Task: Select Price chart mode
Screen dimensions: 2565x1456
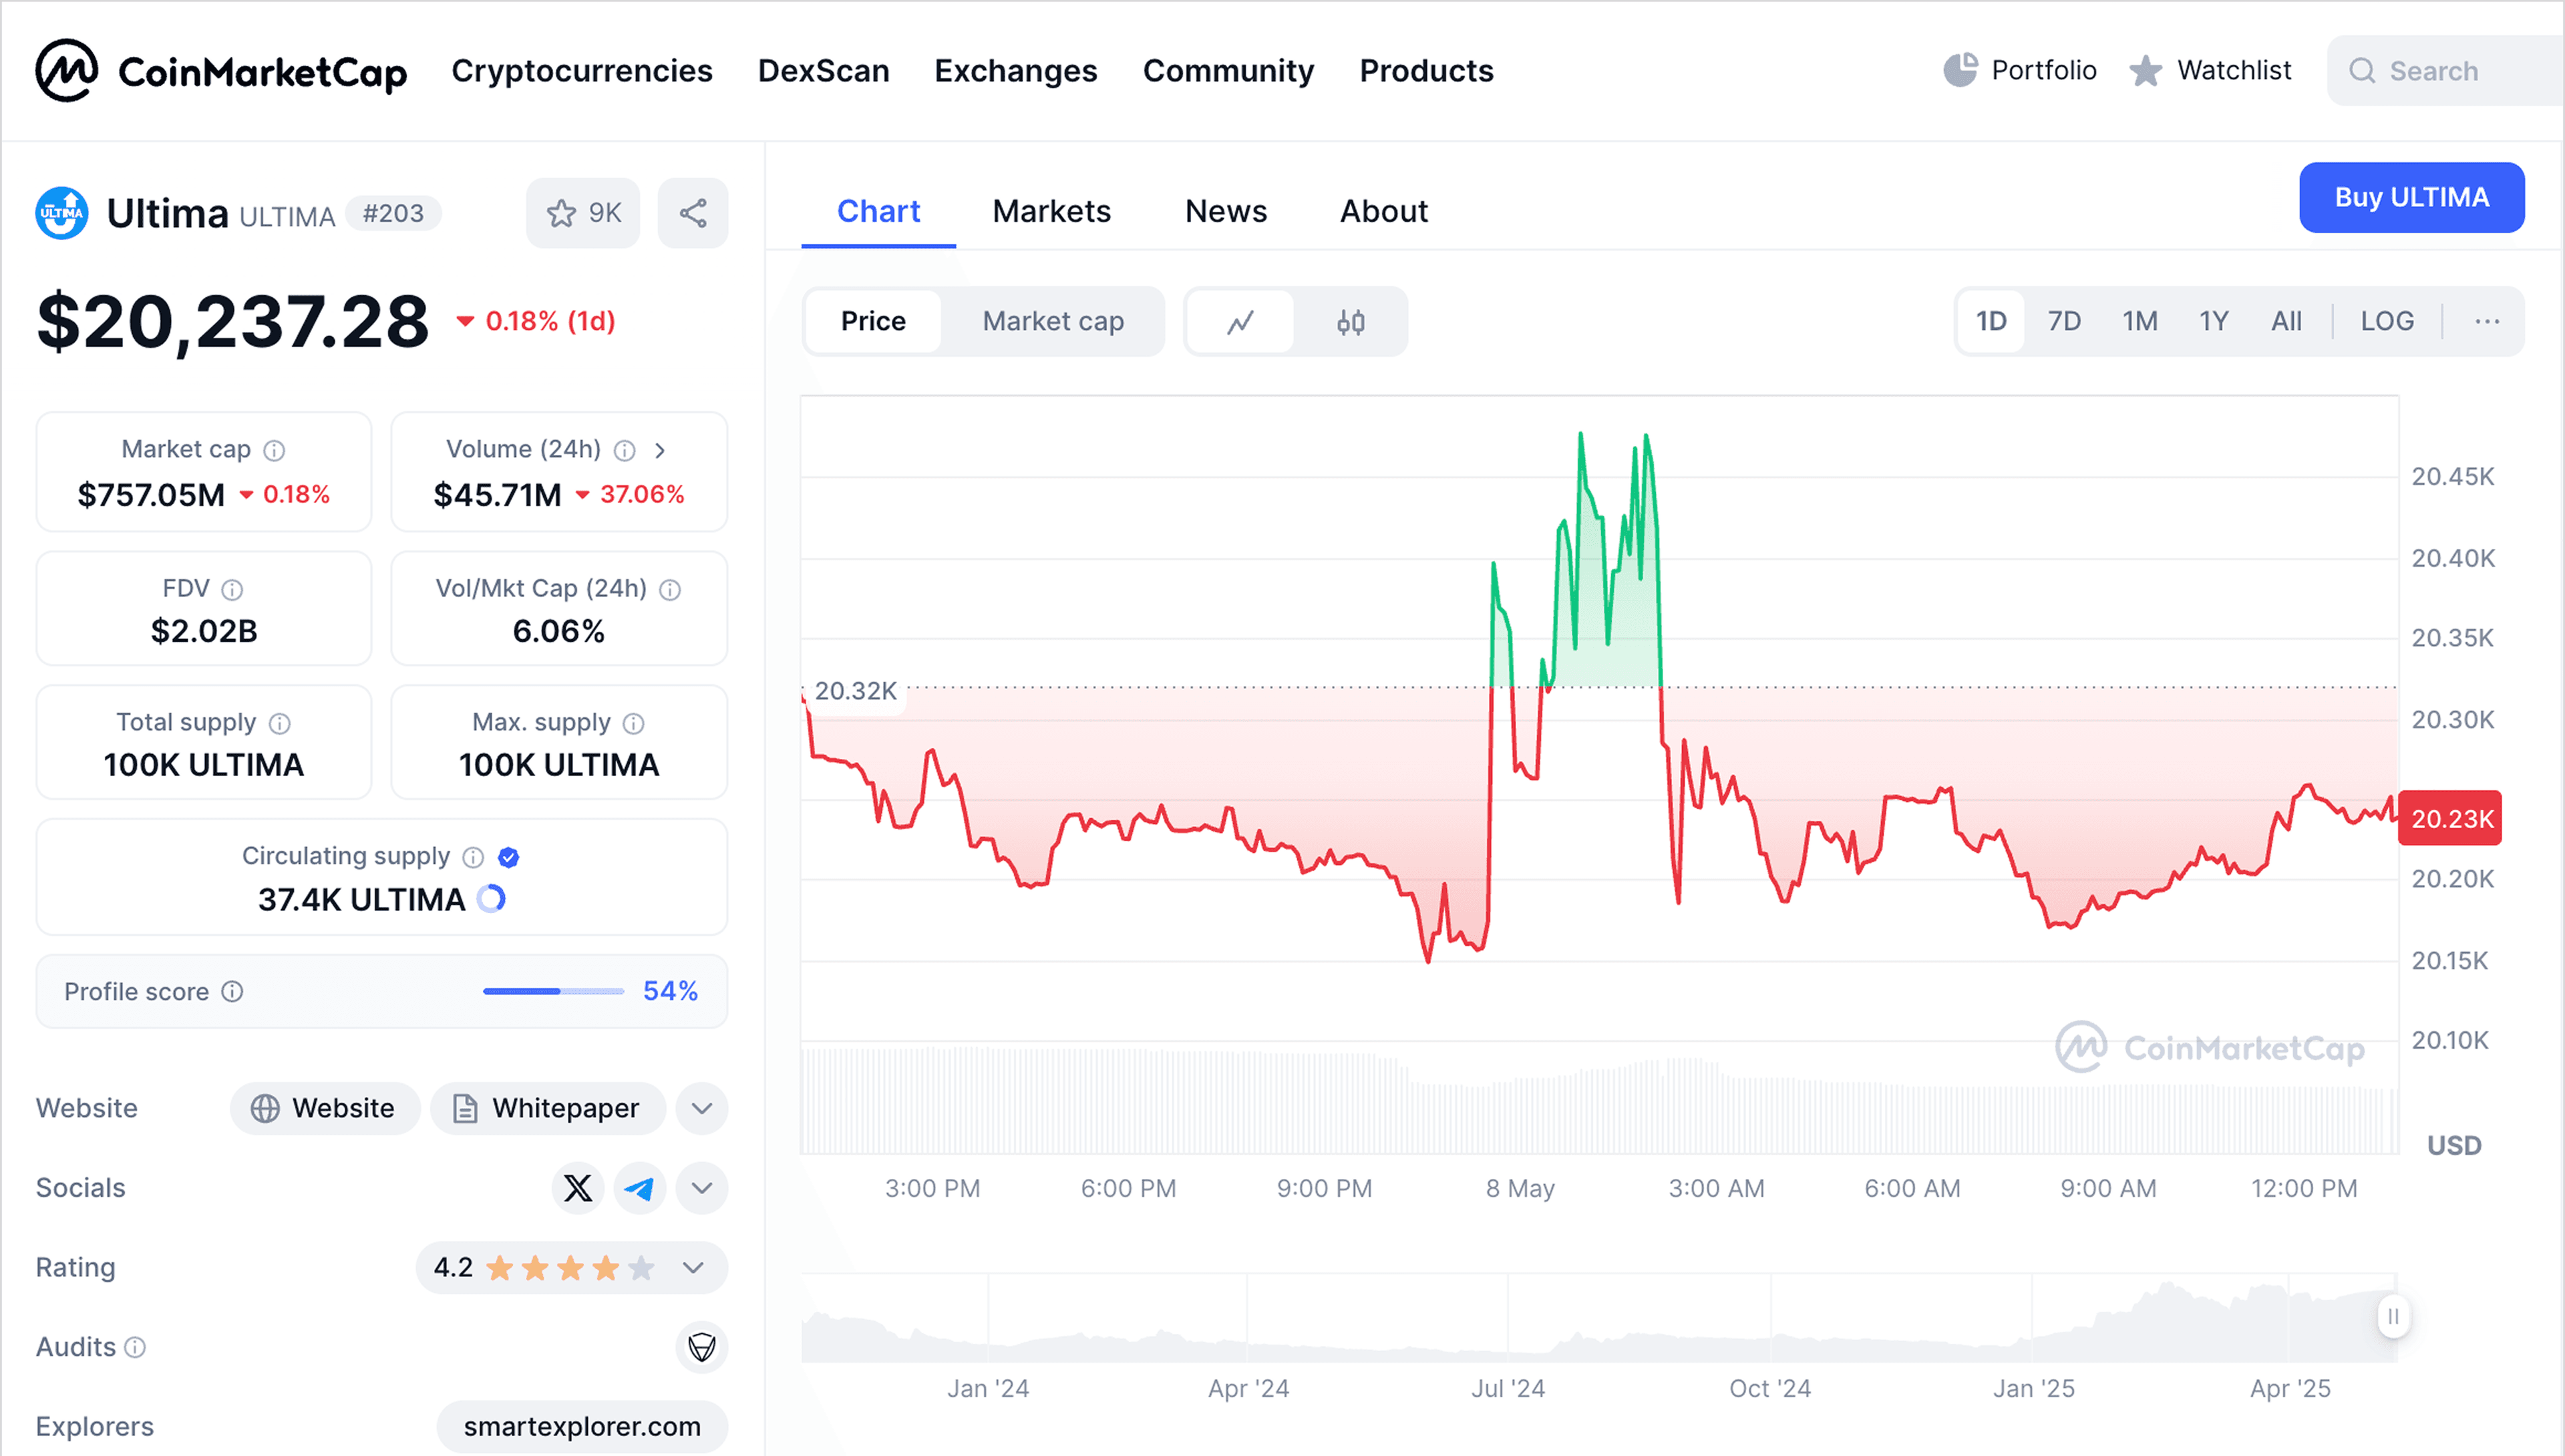Action: 873,321
